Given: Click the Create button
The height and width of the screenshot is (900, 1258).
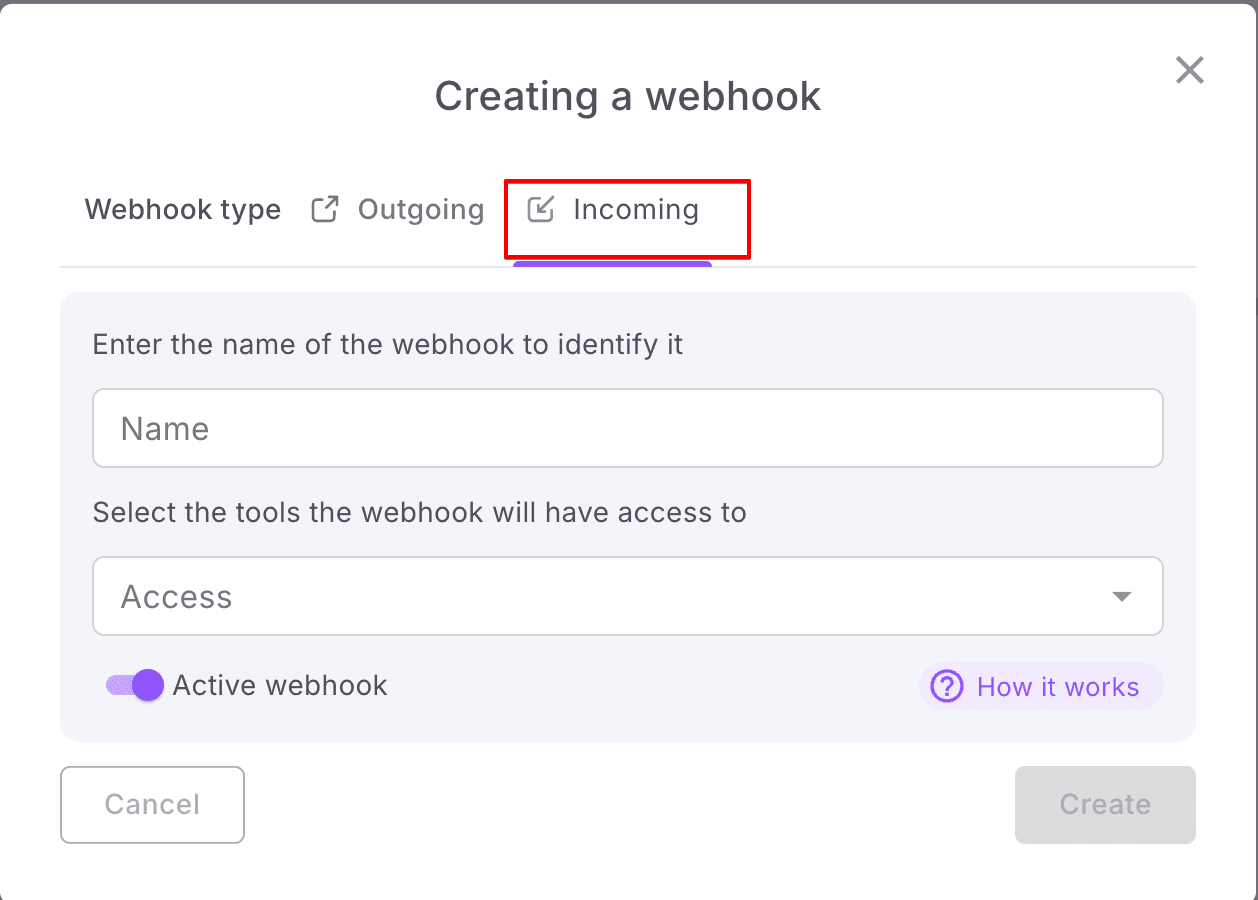Looking at the screenshot, I should [x=1105, y=805].
